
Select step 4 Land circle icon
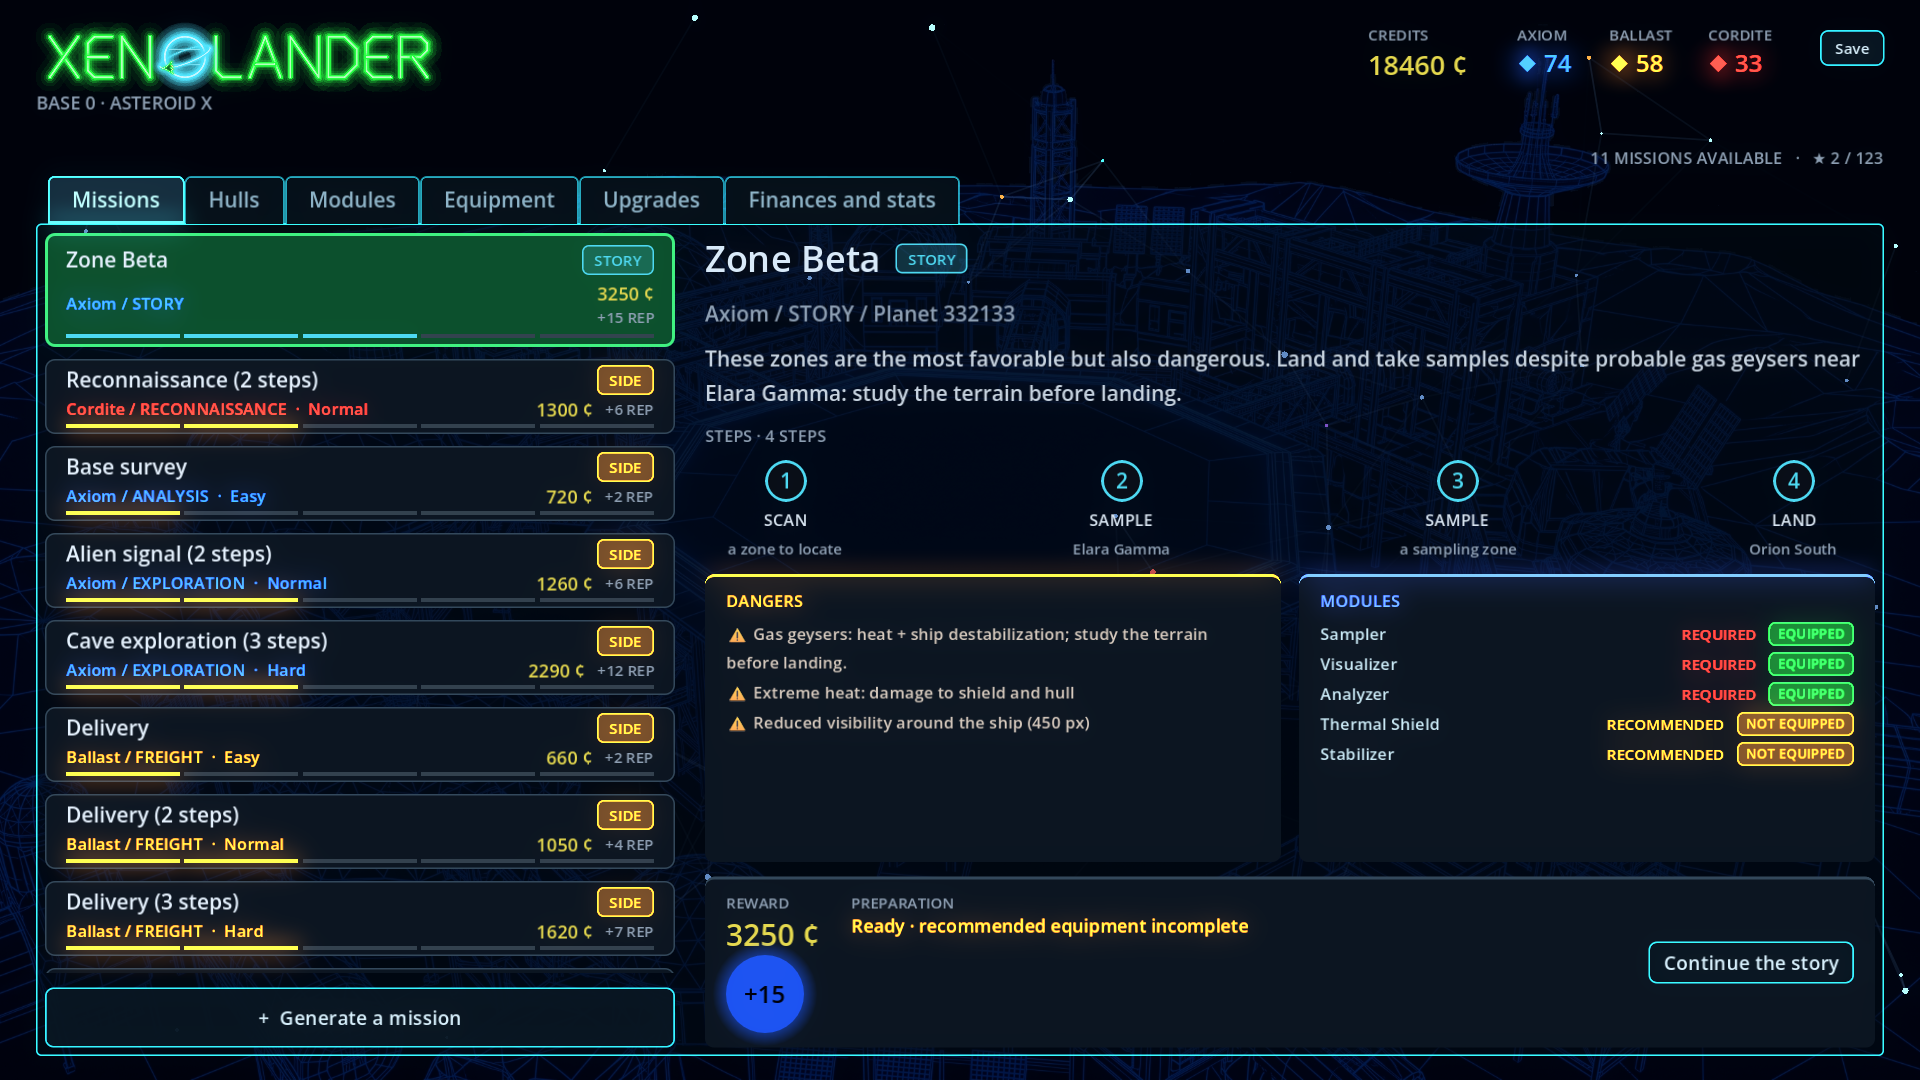pos(1793,481)
